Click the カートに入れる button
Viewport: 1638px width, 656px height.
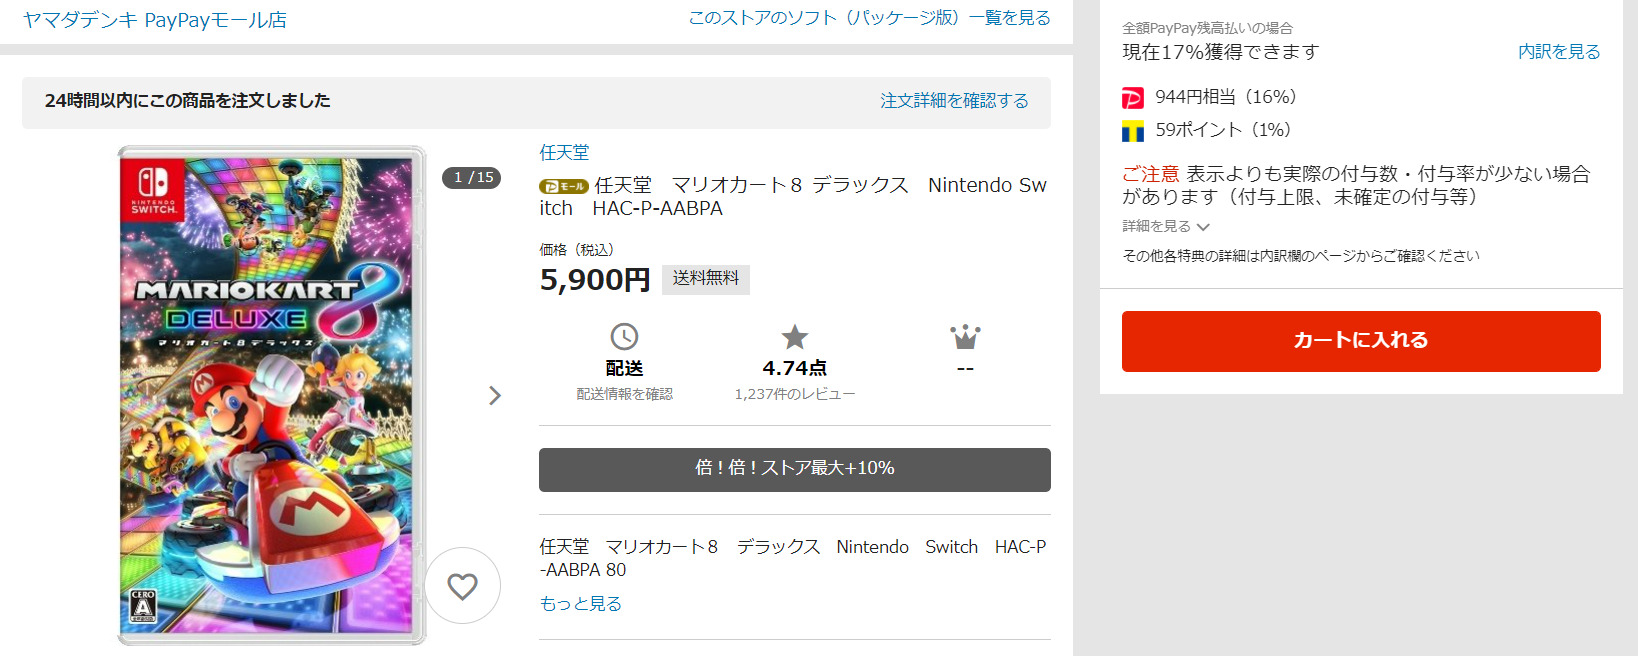coord(1361,341)
